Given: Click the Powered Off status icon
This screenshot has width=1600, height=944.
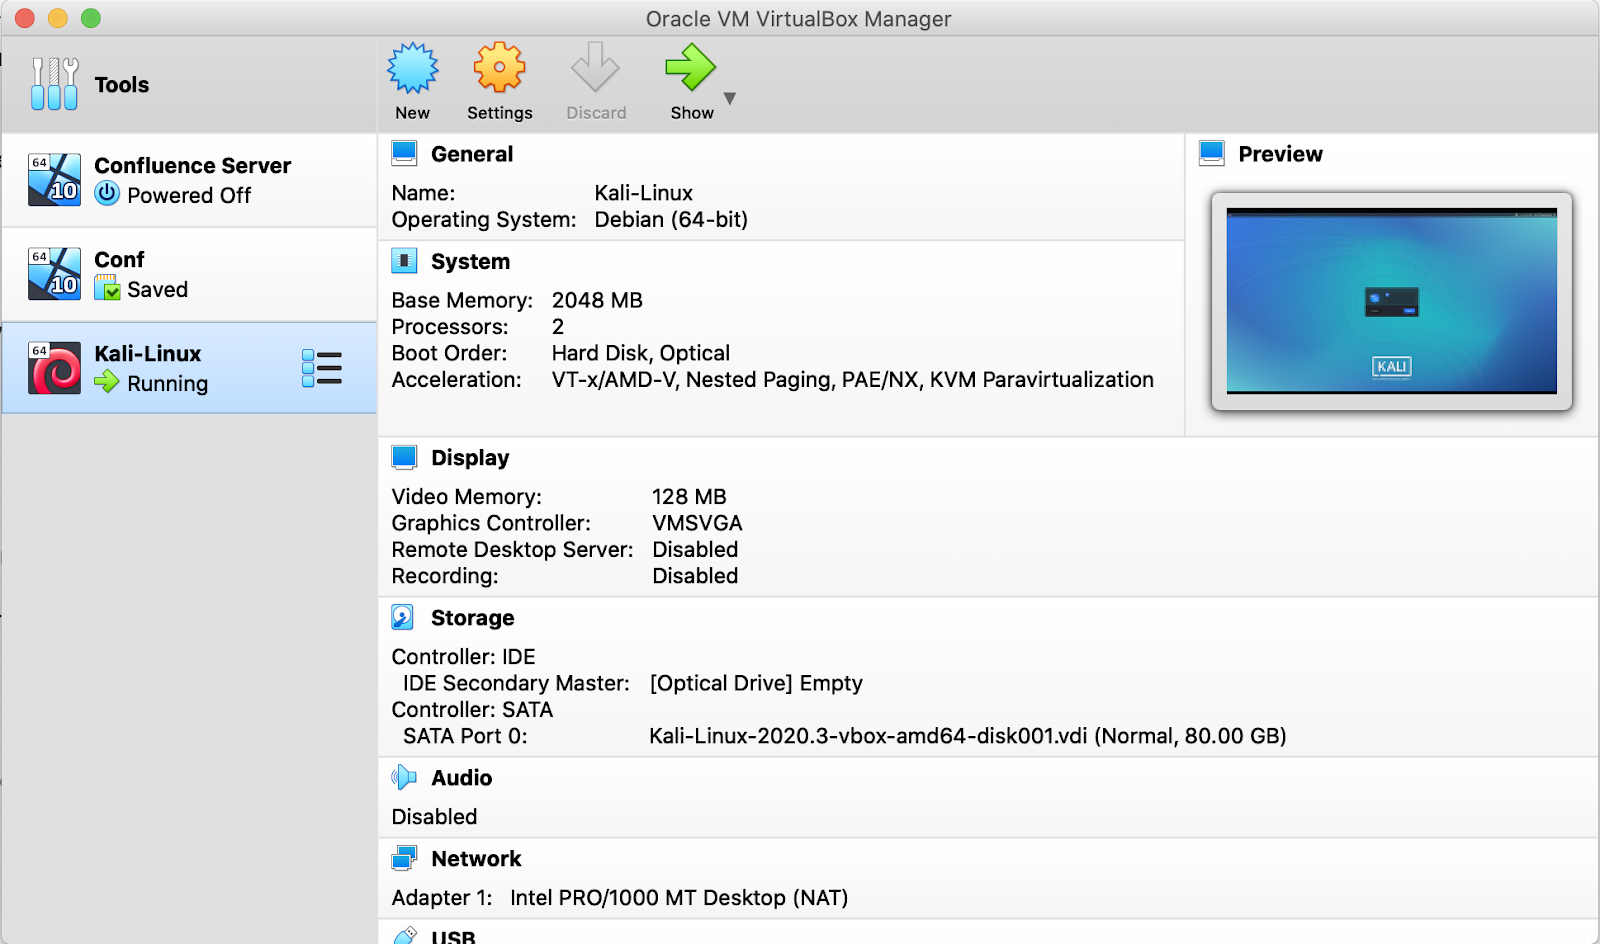Looking at the screenshot, I should tap(107, 194).
